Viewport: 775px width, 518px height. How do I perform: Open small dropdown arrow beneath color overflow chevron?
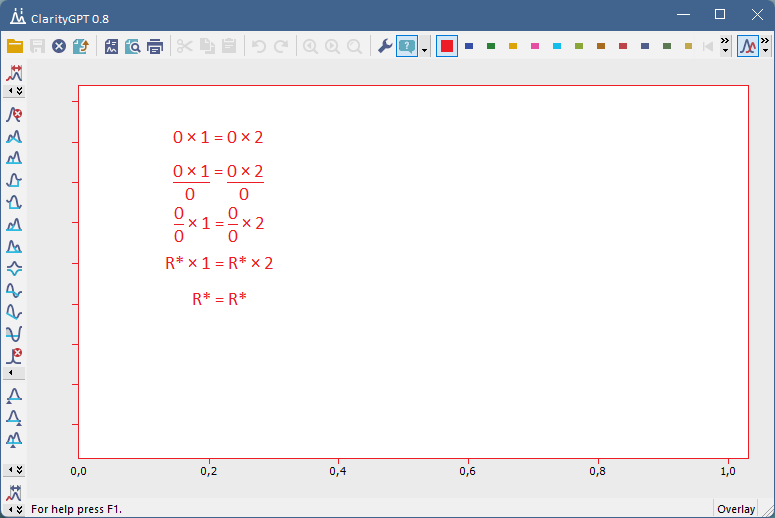[x=725, y=51]
